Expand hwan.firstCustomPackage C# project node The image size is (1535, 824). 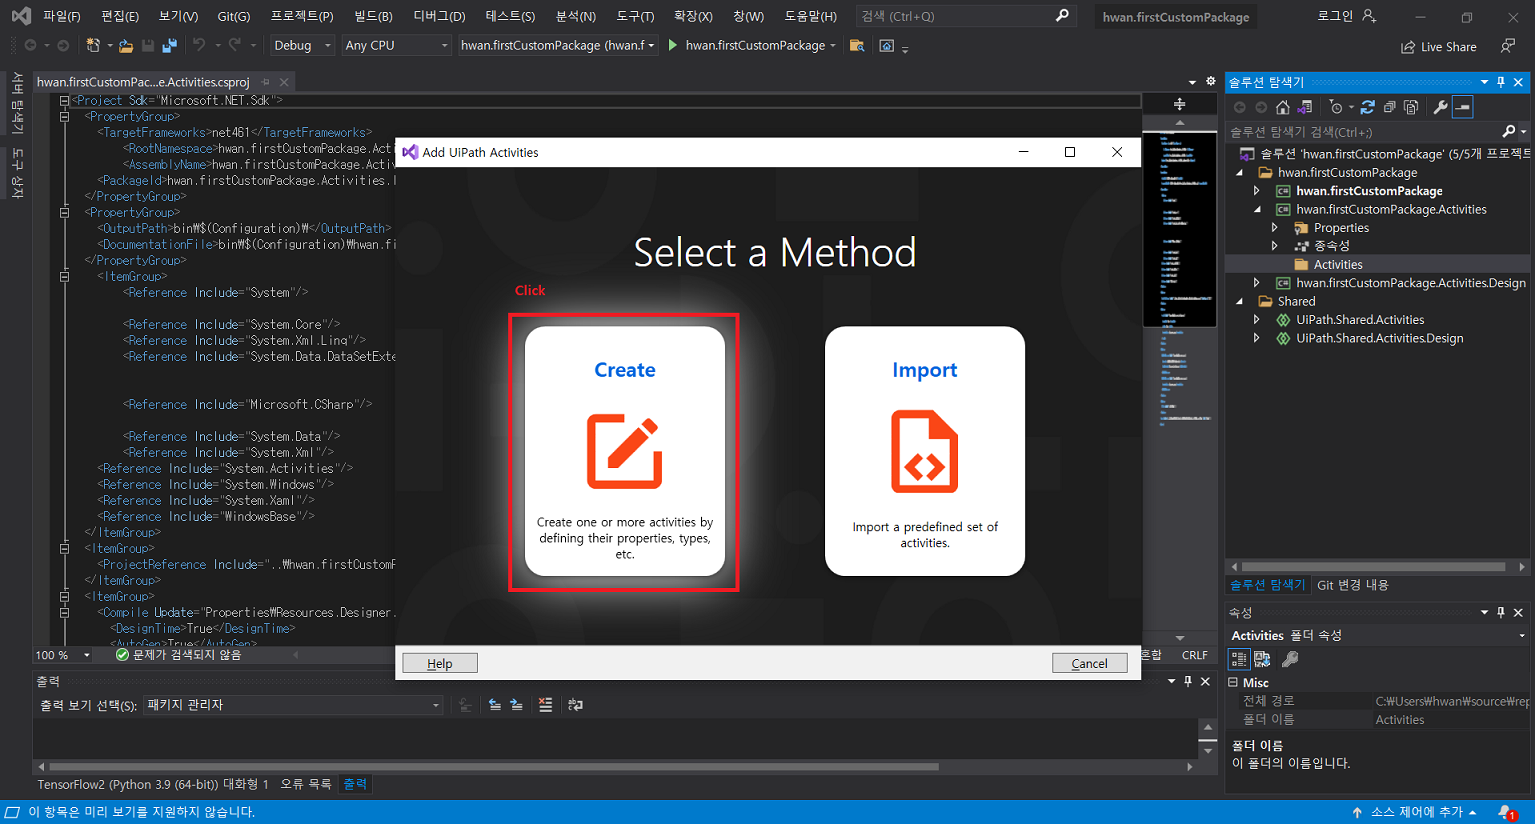pyautogui.click(x=1257, y=191)
